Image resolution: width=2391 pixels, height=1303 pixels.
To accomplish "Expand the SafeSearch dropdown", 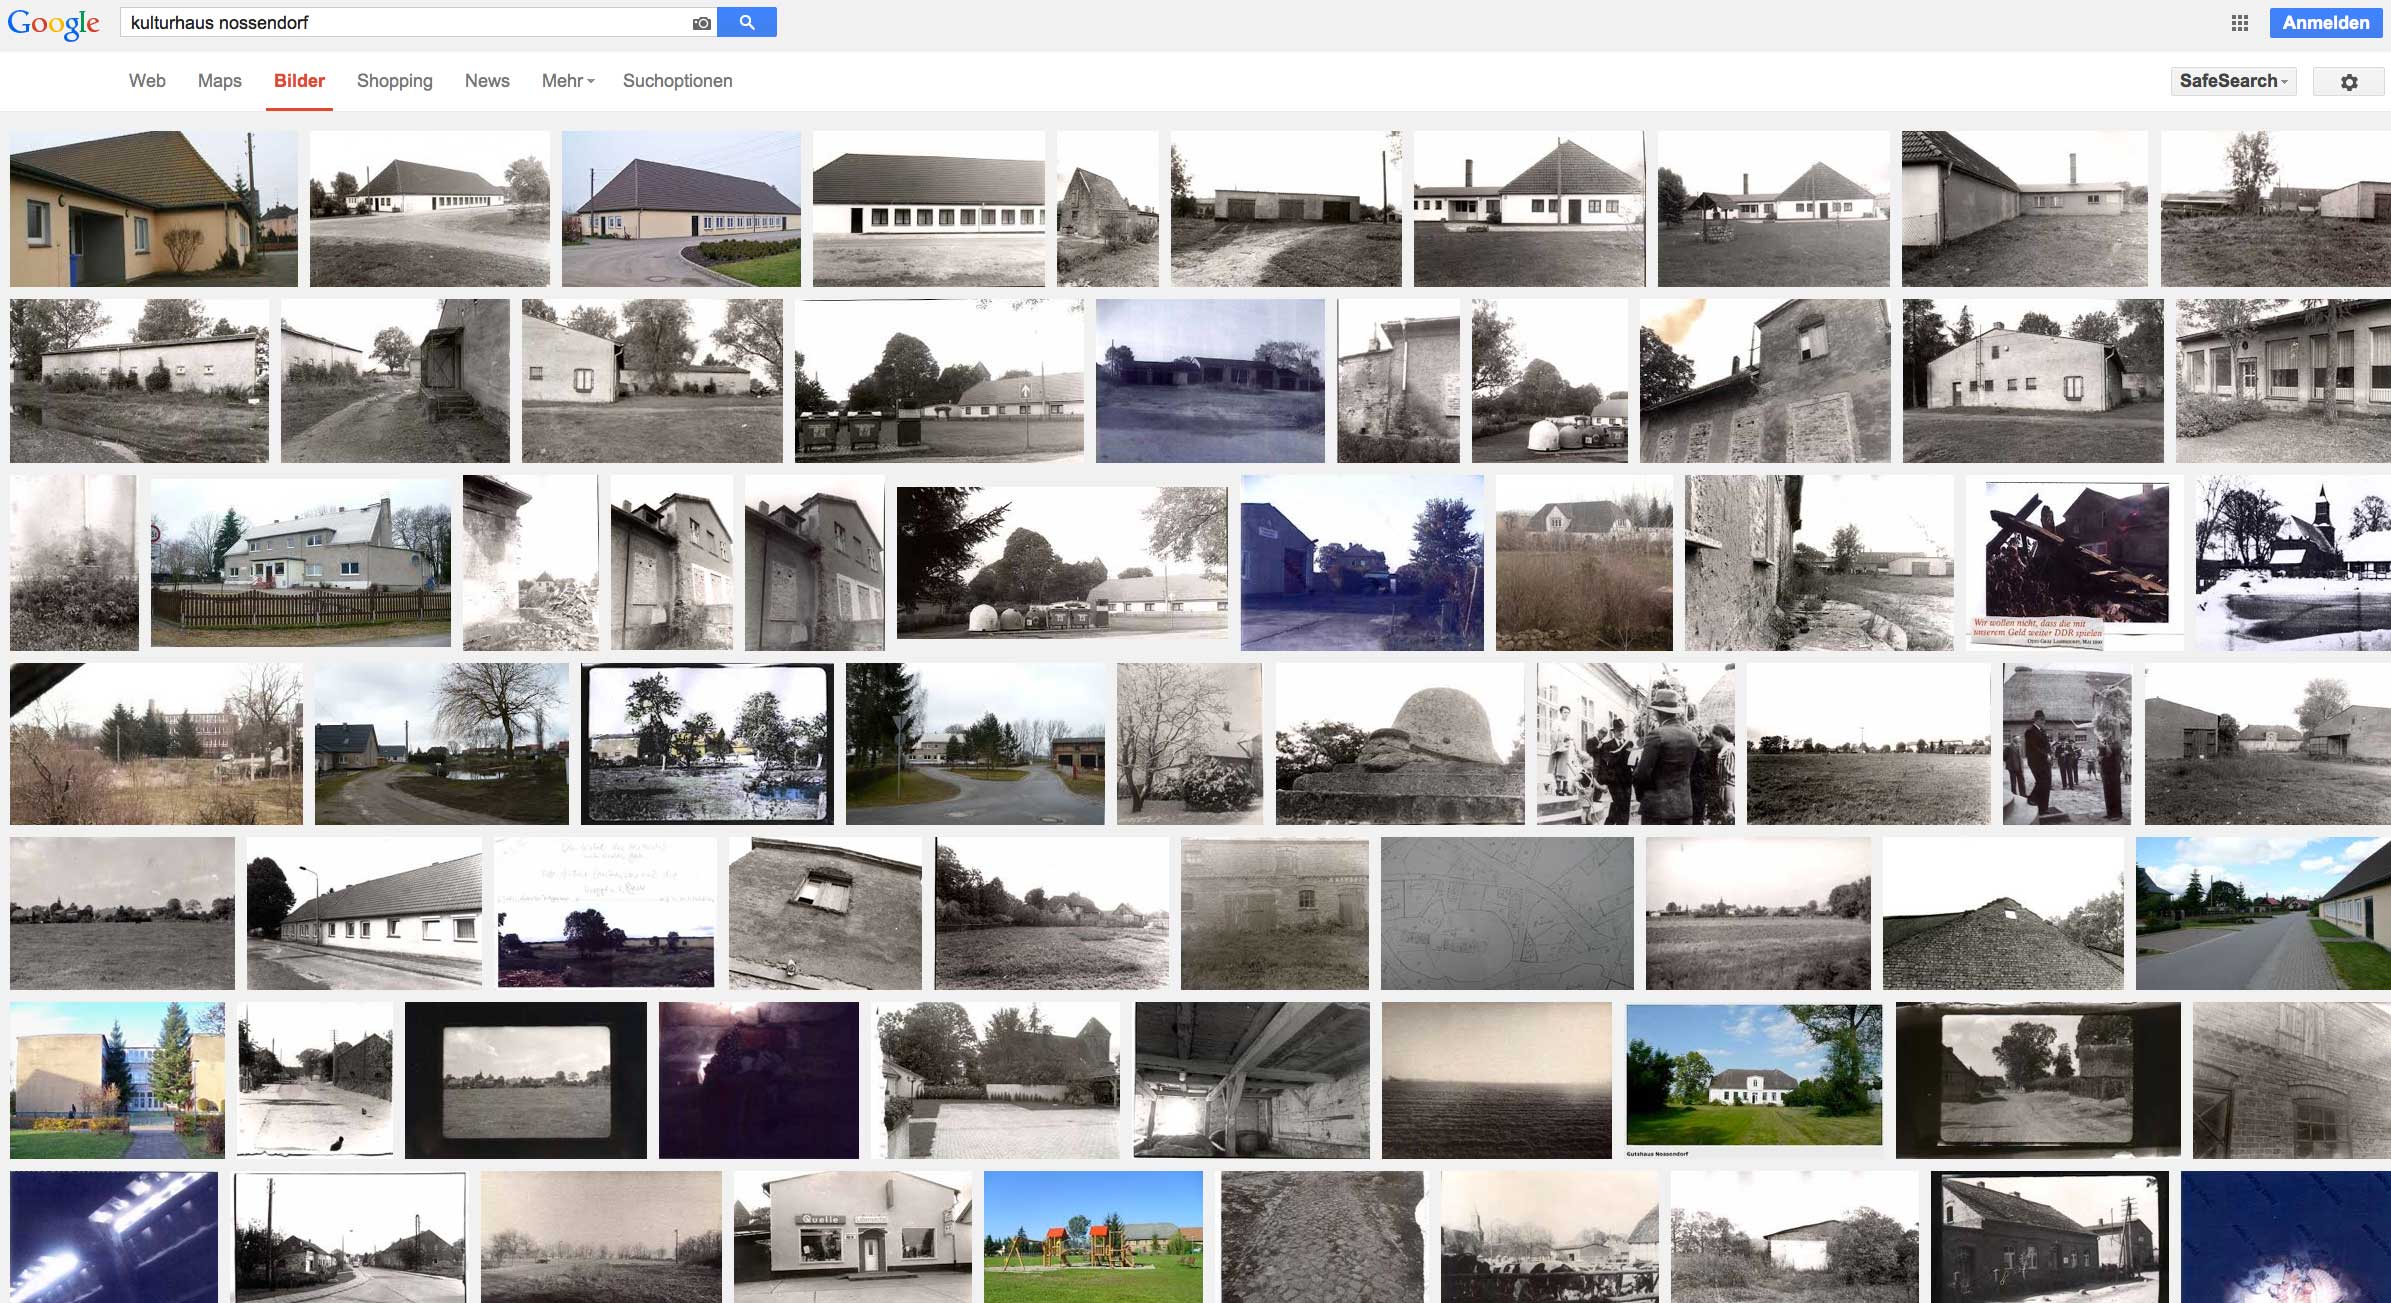I will [2233, 81].
